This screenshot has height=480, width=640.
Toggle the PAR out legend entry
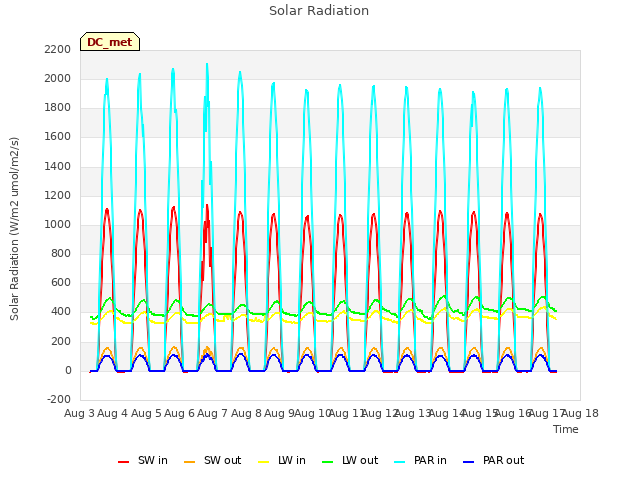pos(493,460)
